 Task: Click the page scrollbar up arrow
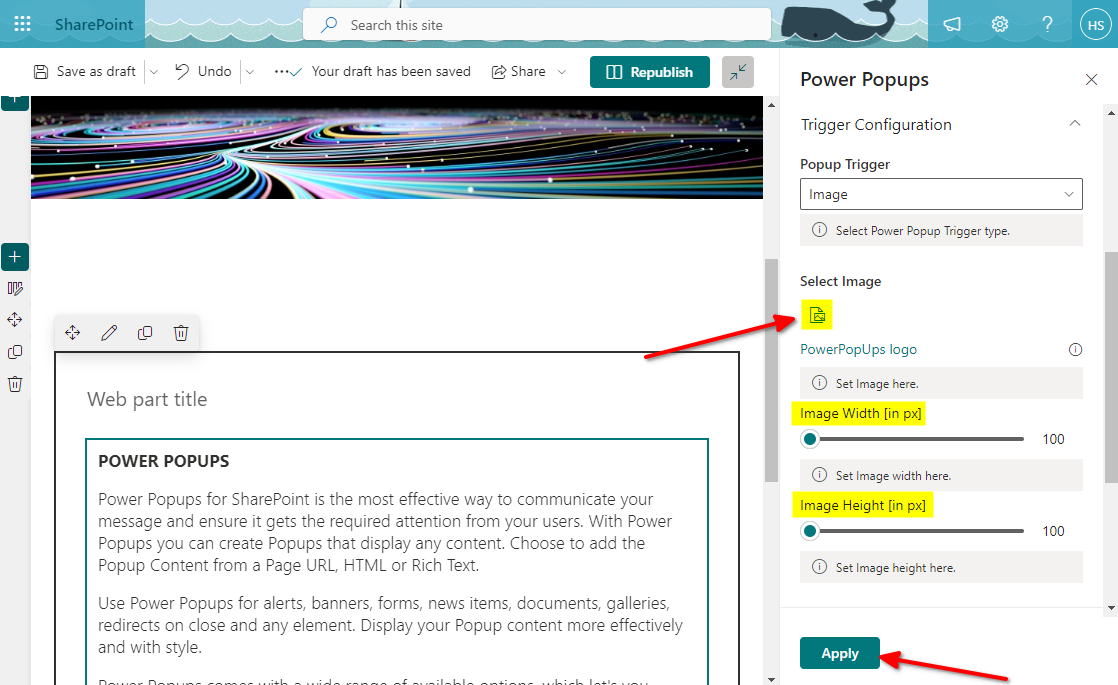click(x=771, y=105)
